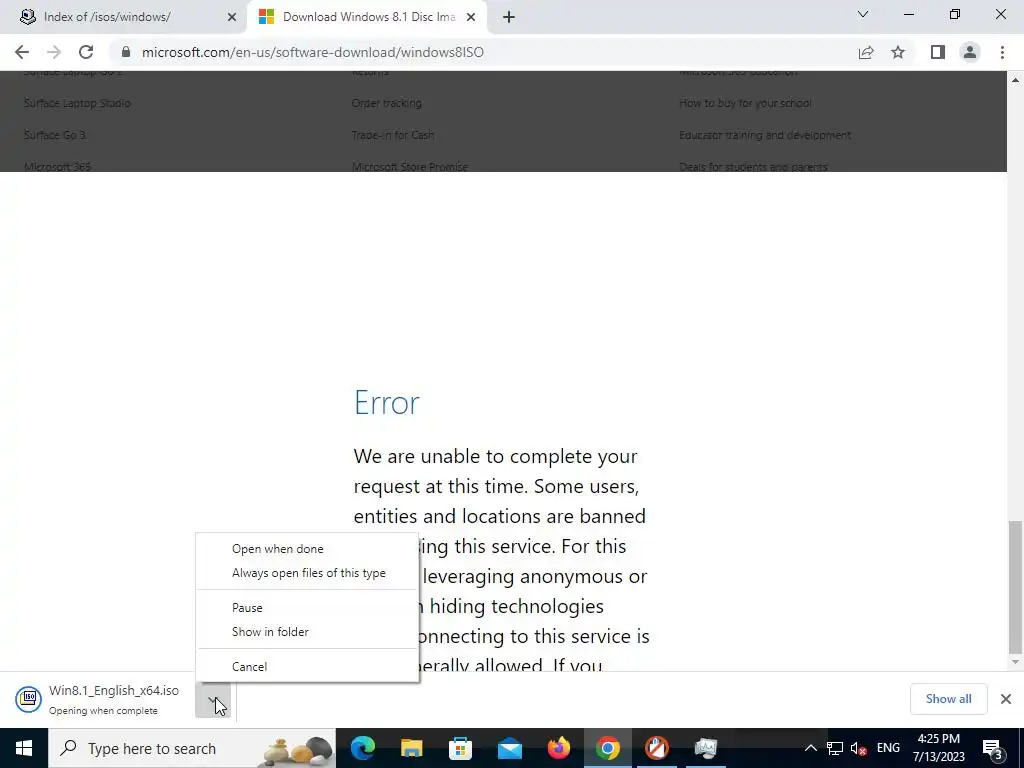Launch Microsoft Edge from the taskbar
The height and width of the screenshot is (768, 1024).
362,748
